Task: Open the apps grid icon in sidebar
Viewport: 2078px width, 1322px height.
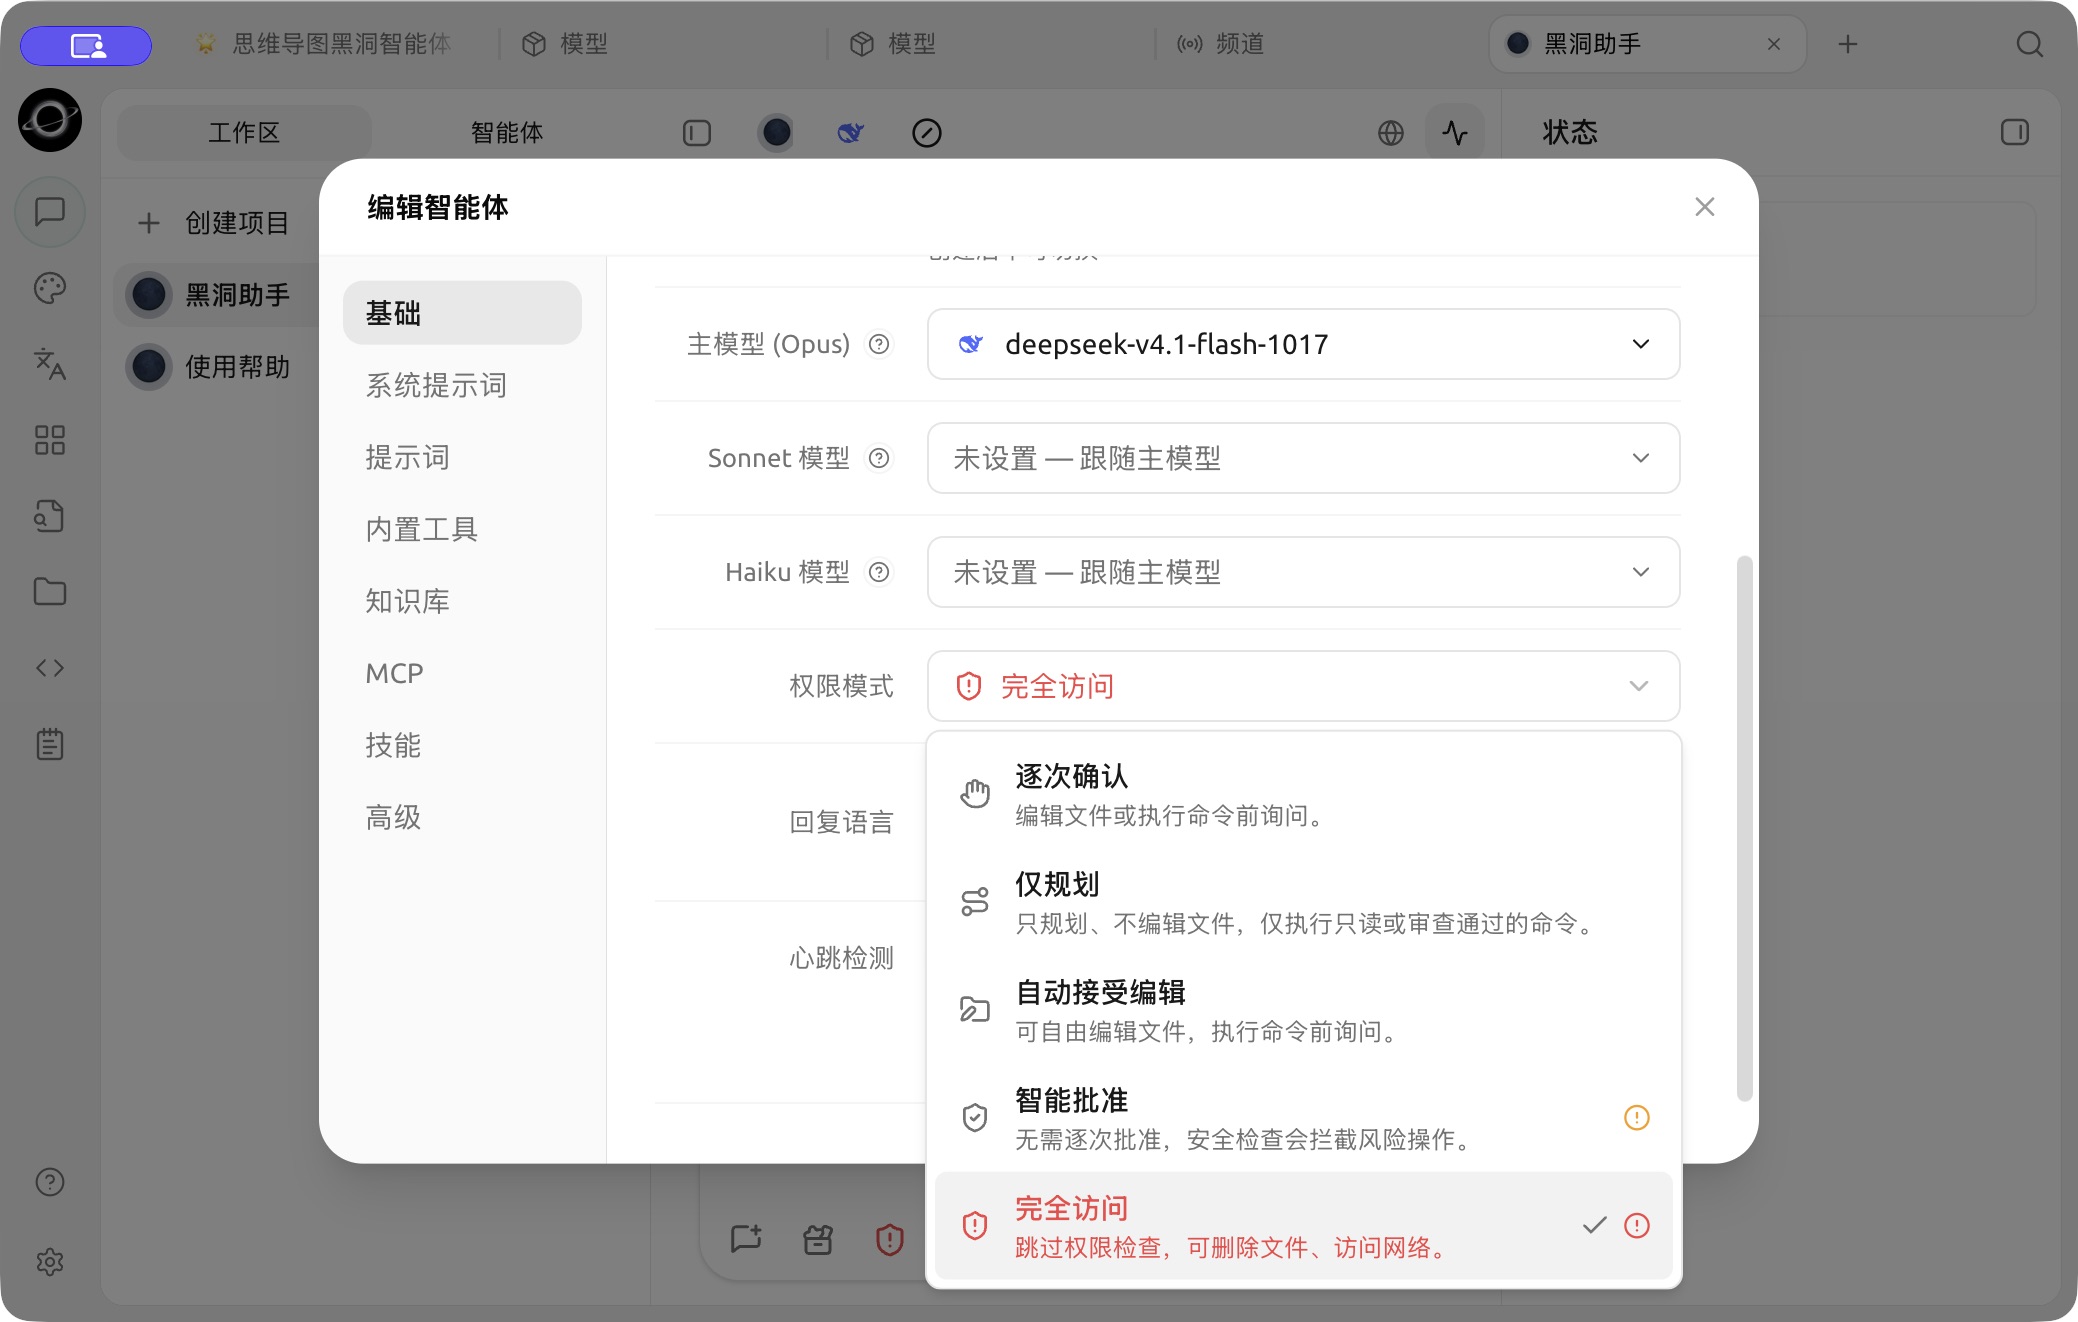Action: pyautogui.click(x=50, y=440)
